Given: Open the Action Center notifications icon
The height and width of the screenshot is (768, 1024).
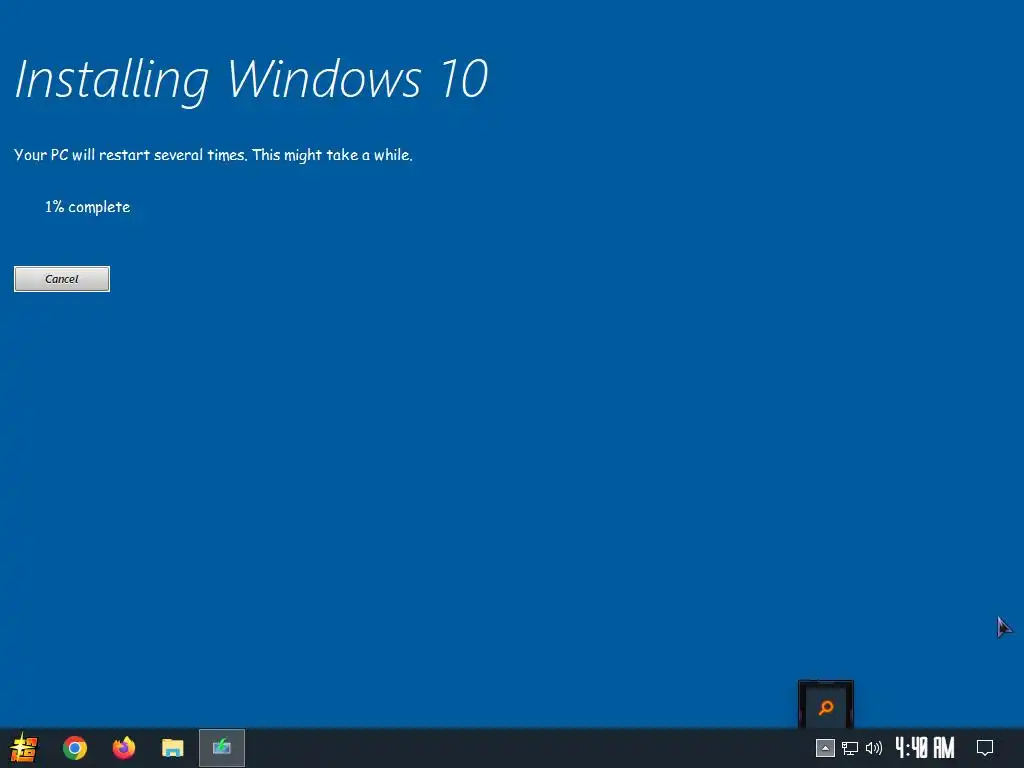Looking at the screenshot, I should click(985, 748).
